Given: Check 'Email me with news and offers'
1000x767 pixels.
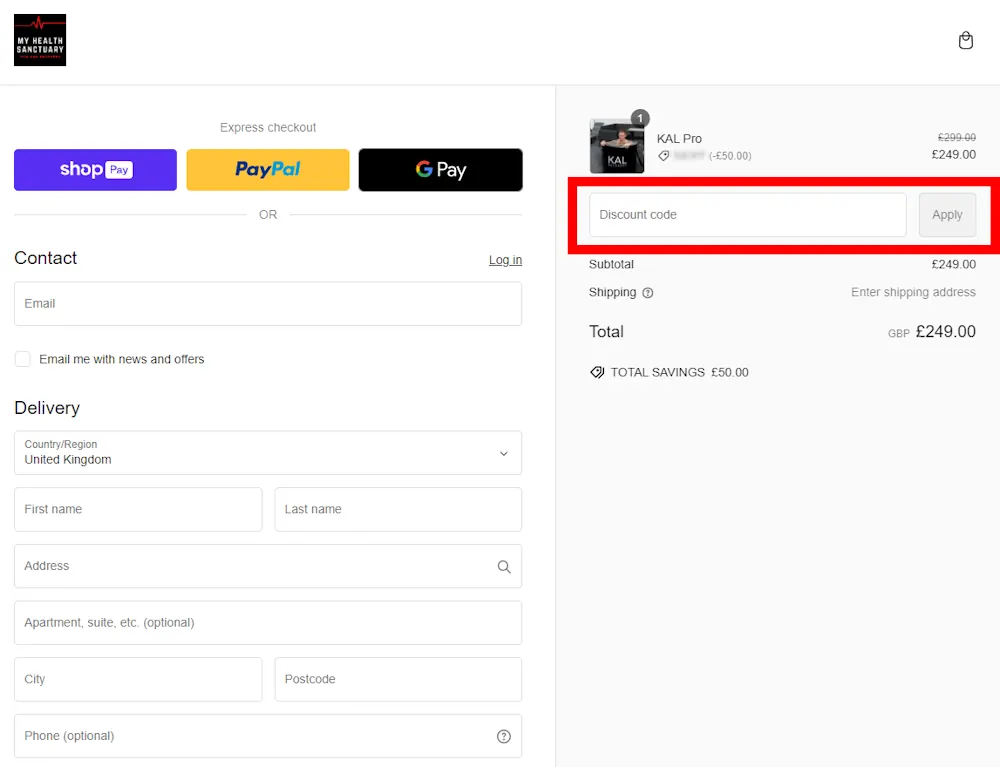Looking at the screenshot, I should 22,359.
